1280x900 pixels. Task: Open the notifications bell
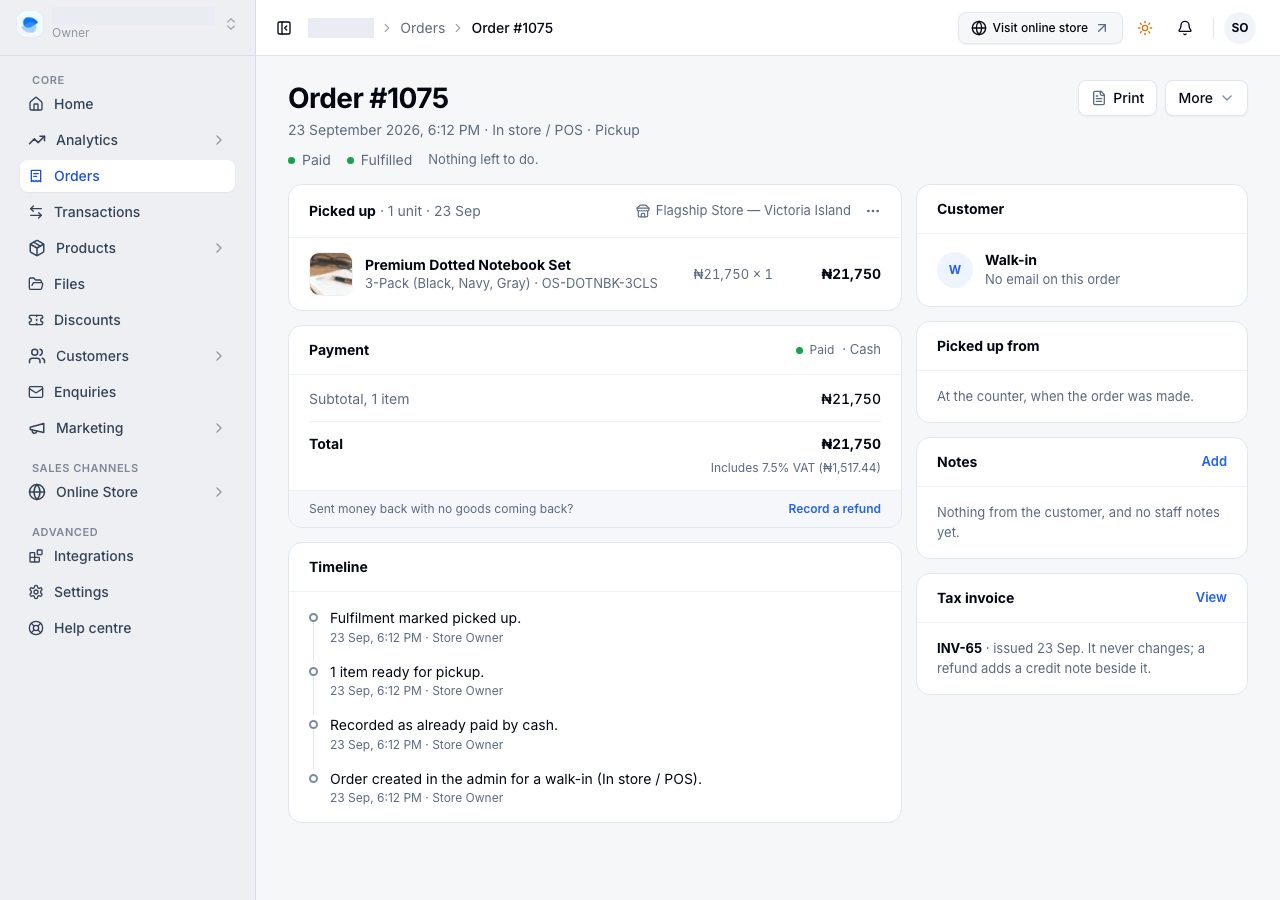[x=1185, y=28]
